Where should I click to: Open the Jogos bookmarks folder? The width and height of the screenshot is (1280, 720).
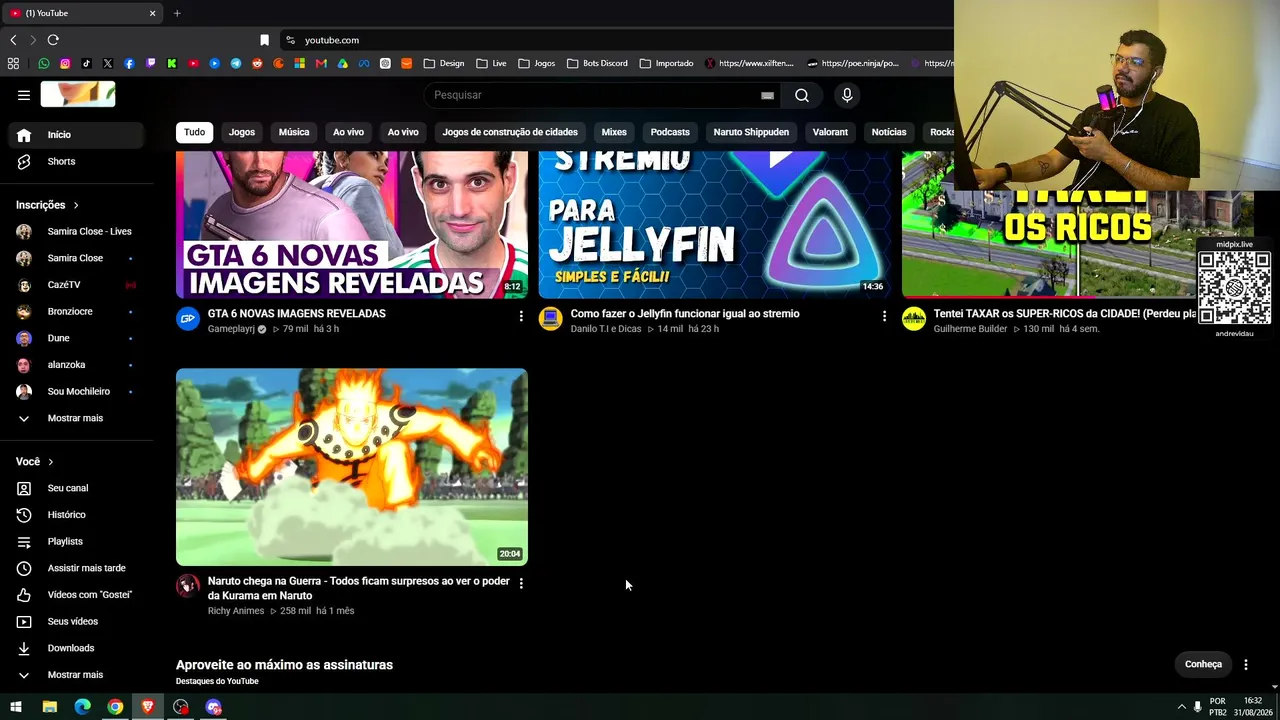pos(536,63)
